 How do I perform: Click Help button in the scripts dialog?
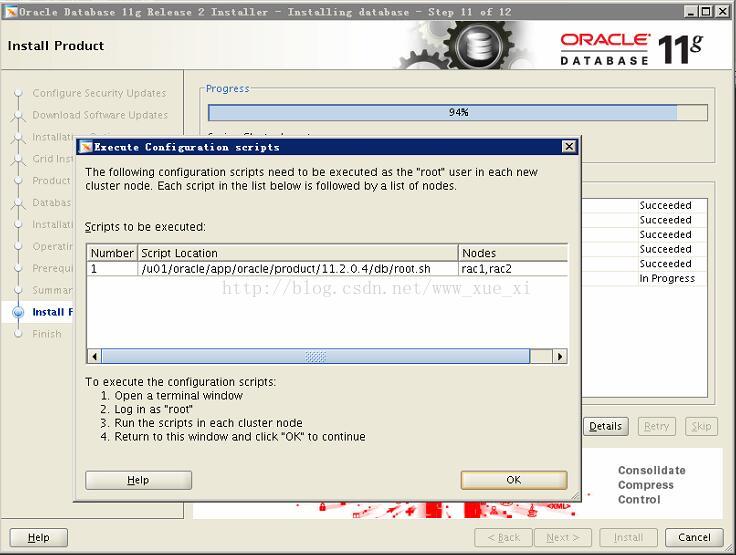click(x=138, y=480)
